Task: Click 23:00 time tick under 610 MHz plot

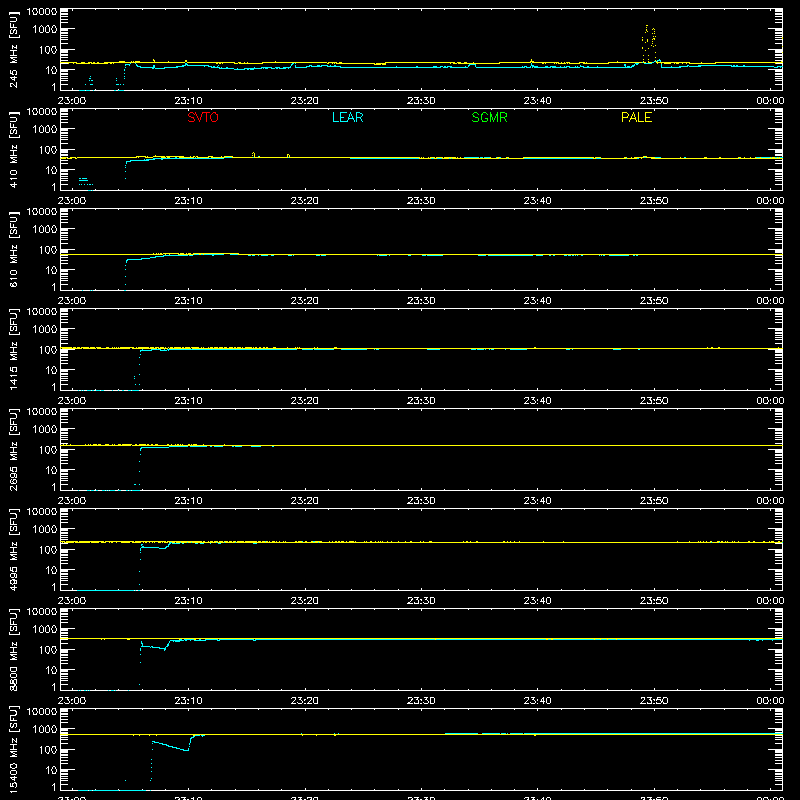Action: tap(72, 301)
